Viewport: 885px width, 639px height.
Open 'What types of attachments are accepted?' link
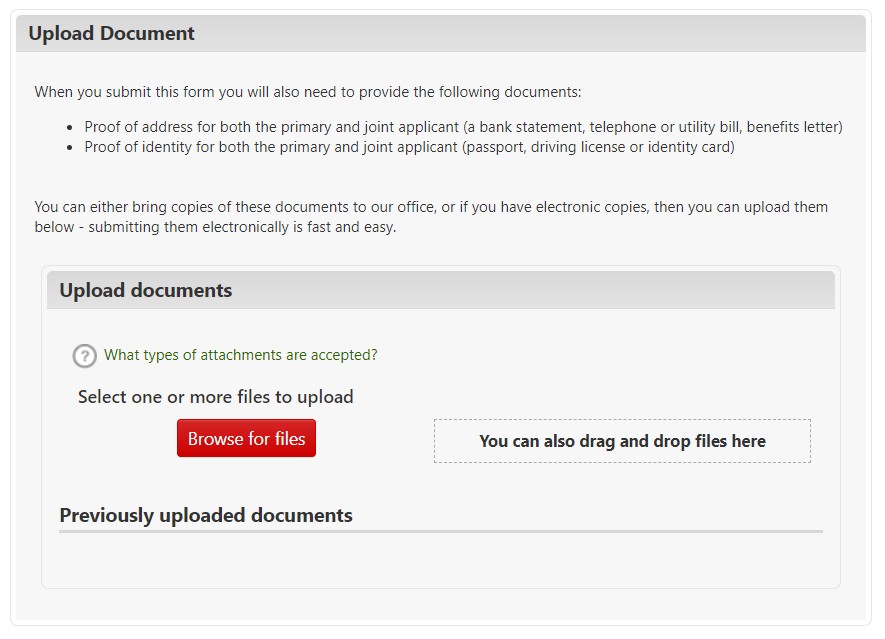(241, 355)
